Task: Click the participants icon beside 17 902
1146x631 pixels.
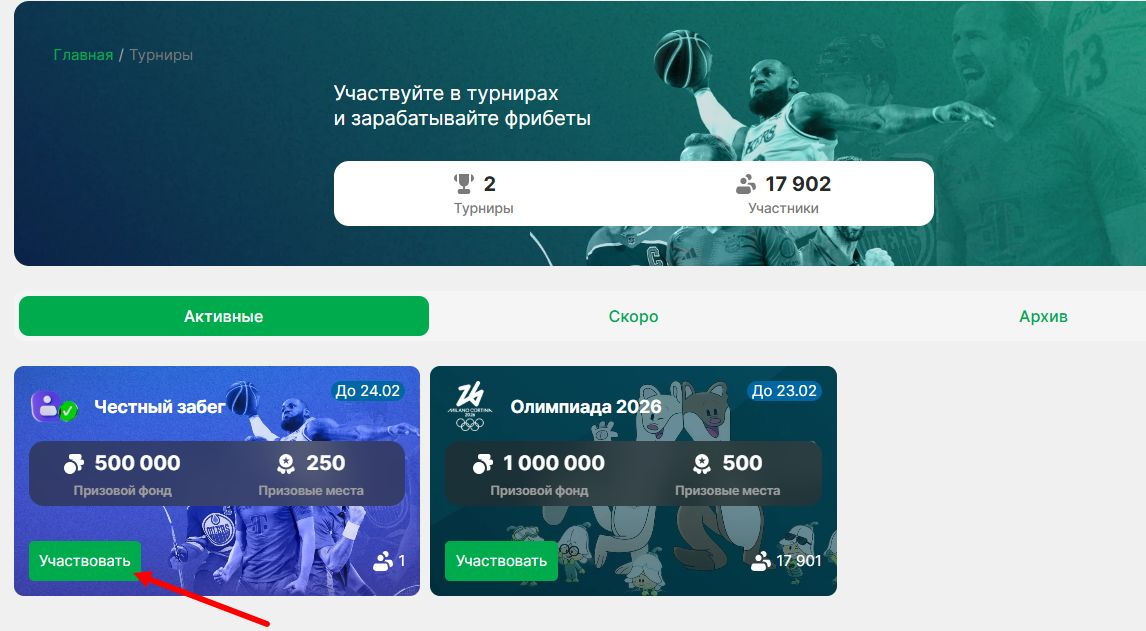Action: pos(745,184)
